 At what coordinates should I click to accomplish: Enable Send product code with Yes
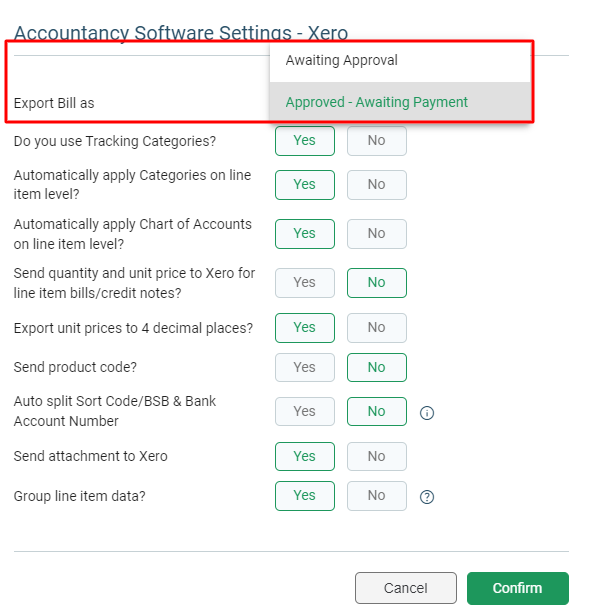305,368
